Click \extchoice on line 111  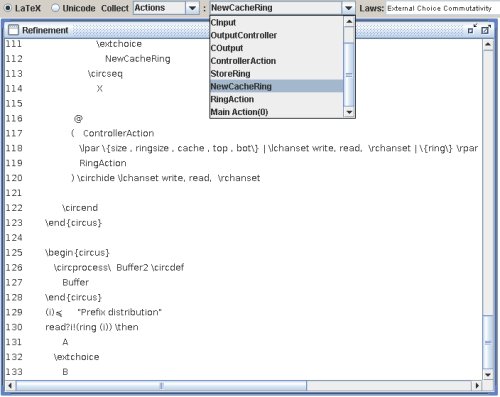coord(119,44)
